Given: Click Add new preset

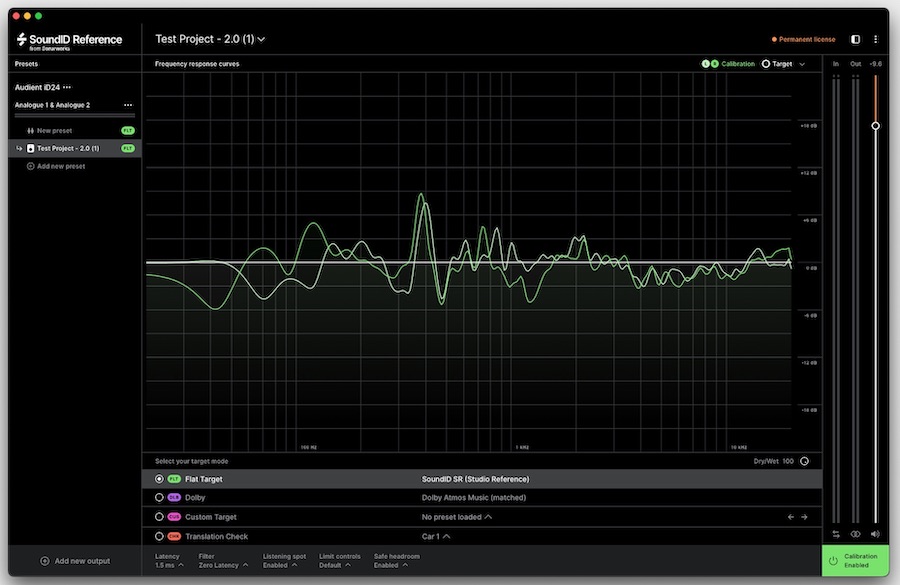Looking at the screenshot, I should click(60, 166).
